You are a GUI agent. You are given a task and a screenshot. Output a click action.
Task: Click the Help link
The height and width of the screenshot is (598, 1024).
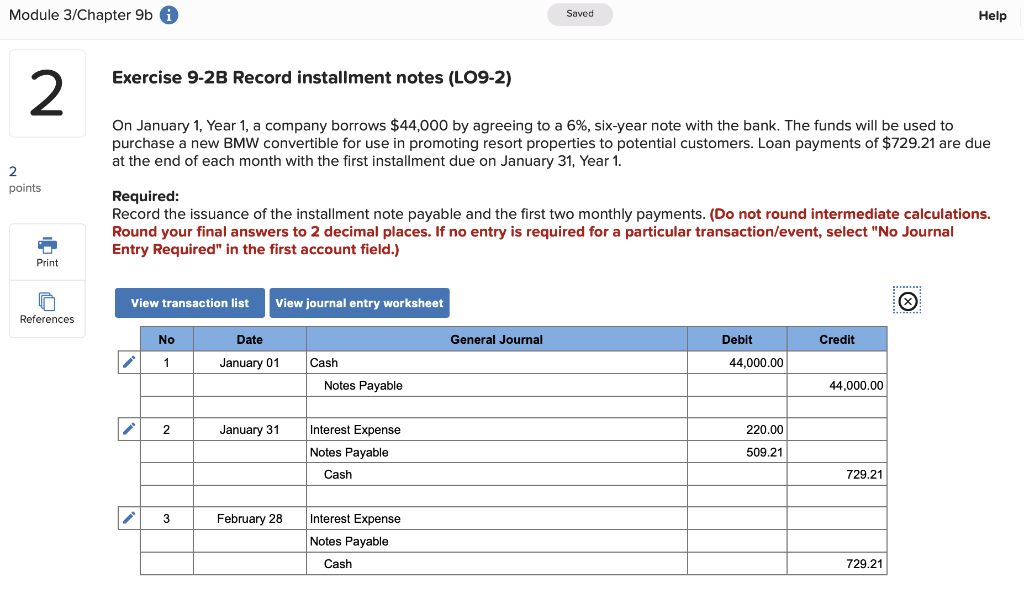(992, 15)
